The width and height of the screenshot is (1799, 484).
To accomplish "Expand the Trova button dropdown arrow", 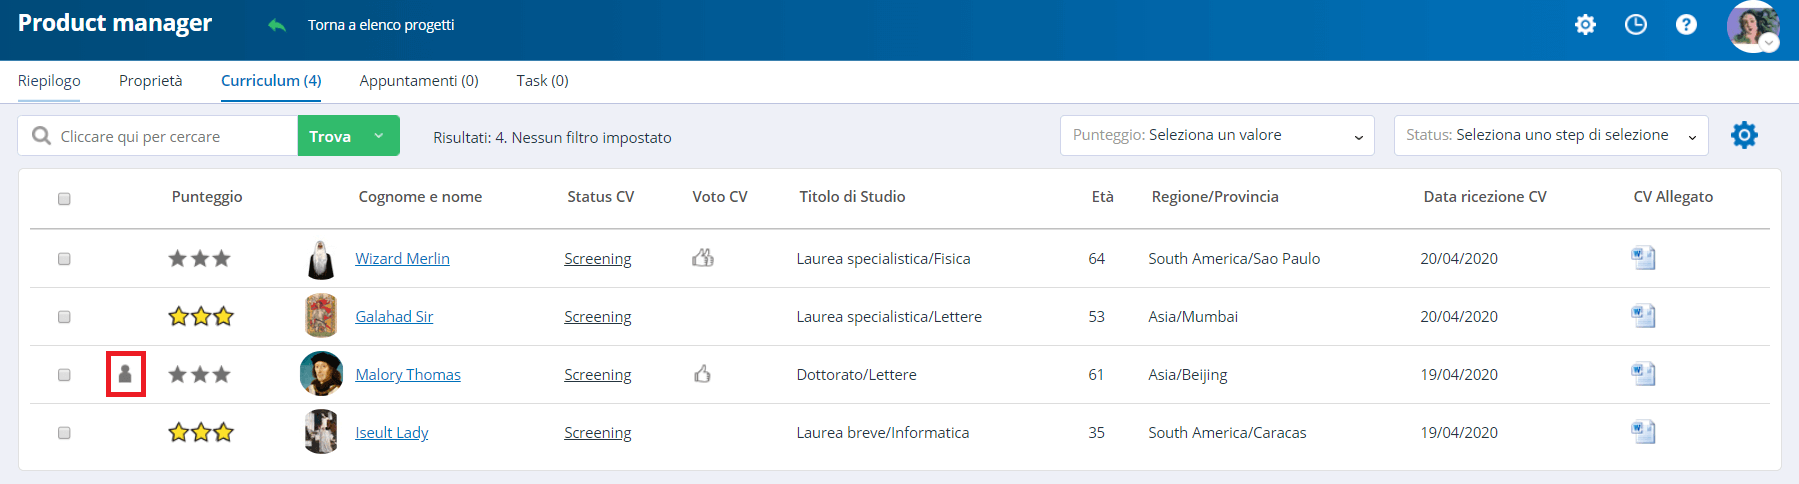I will 379,136.
